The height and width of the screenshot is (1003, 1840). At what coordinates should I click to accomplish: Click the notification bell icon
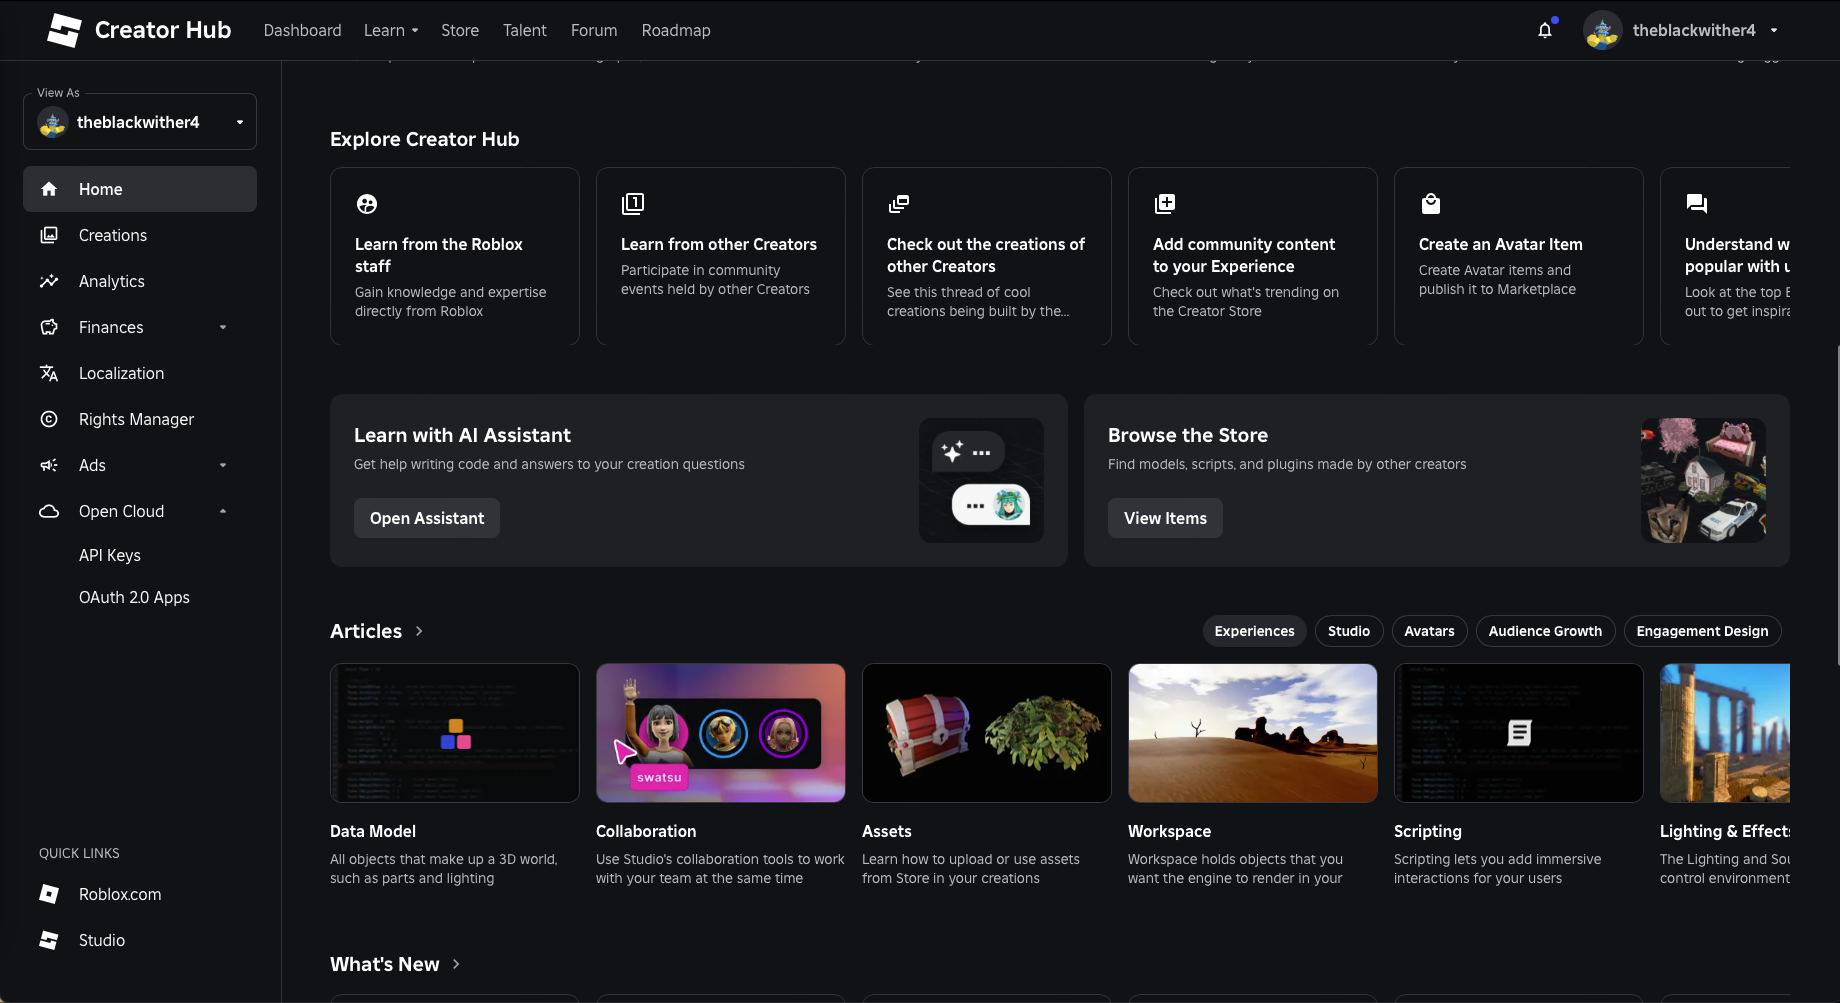point(1545,30)
